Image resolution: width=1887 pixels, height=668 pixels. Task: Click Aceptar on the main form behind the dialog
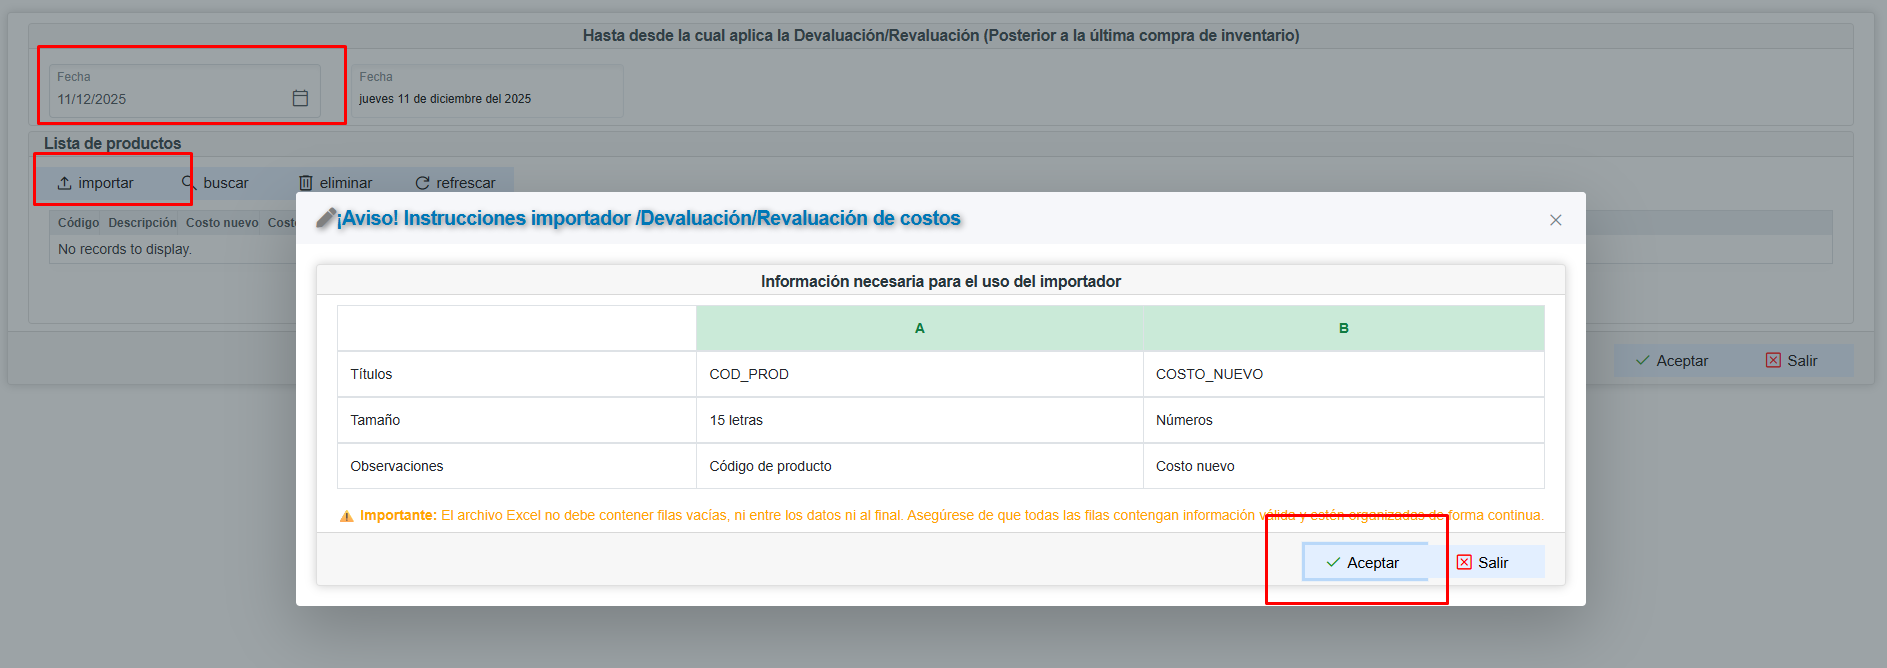click(1671, 361)
